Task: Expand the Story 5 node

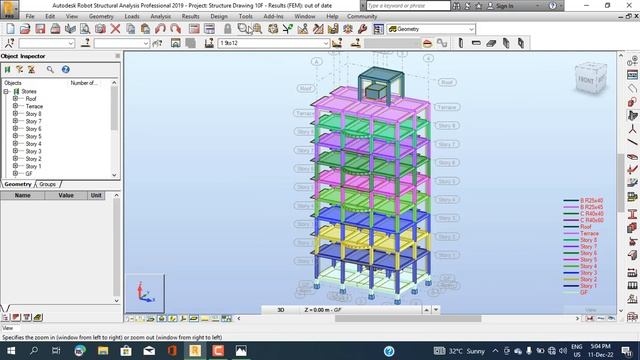Action: click(15, 136)
